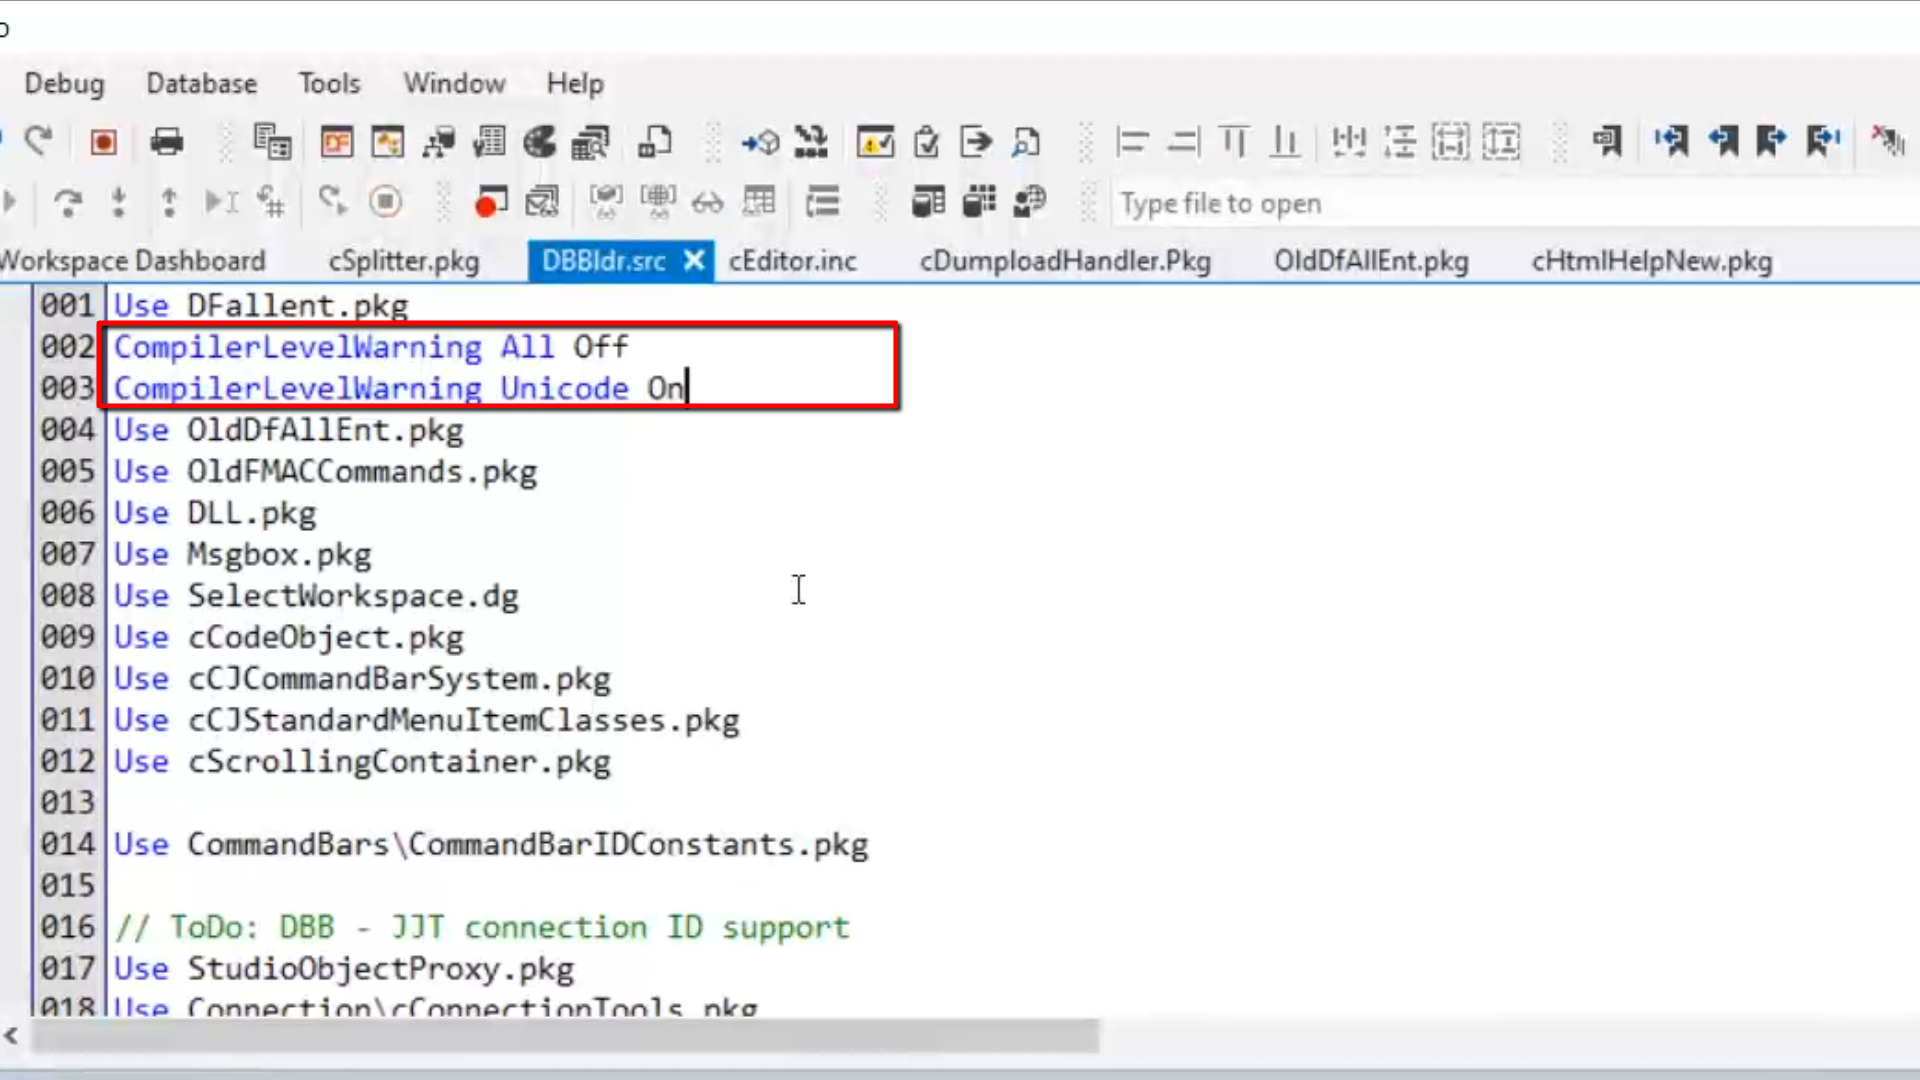The width and height of the screenshot is (1920, 1080).
Task: Close the DBBldr.src tab
Action: [x=694, y=261]
